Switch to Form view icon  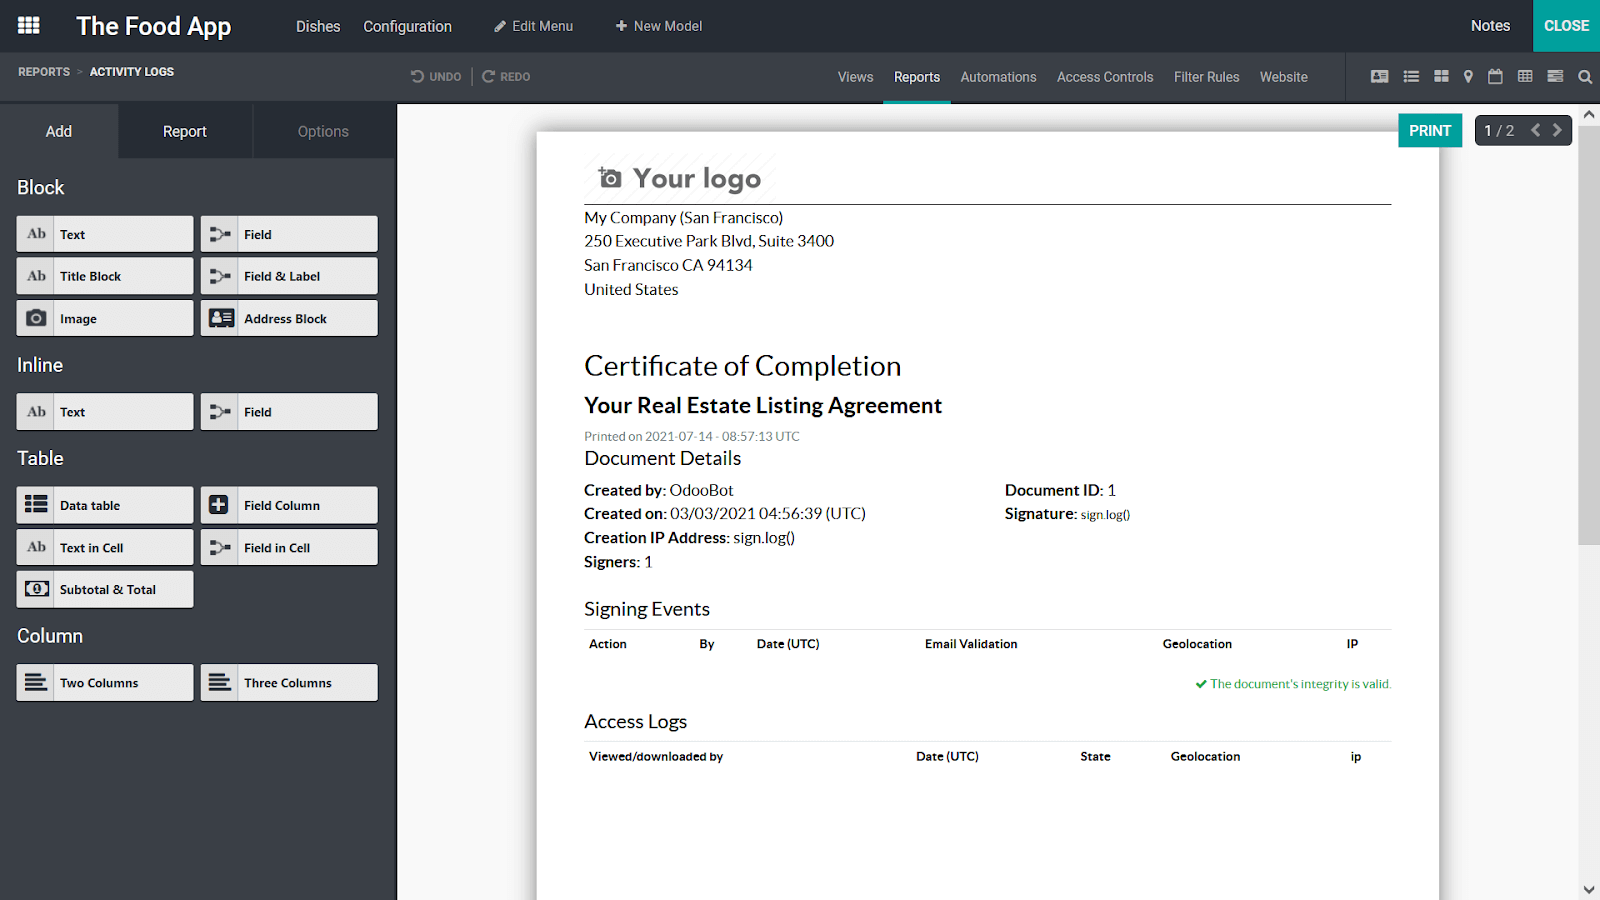coord(1379,77)
